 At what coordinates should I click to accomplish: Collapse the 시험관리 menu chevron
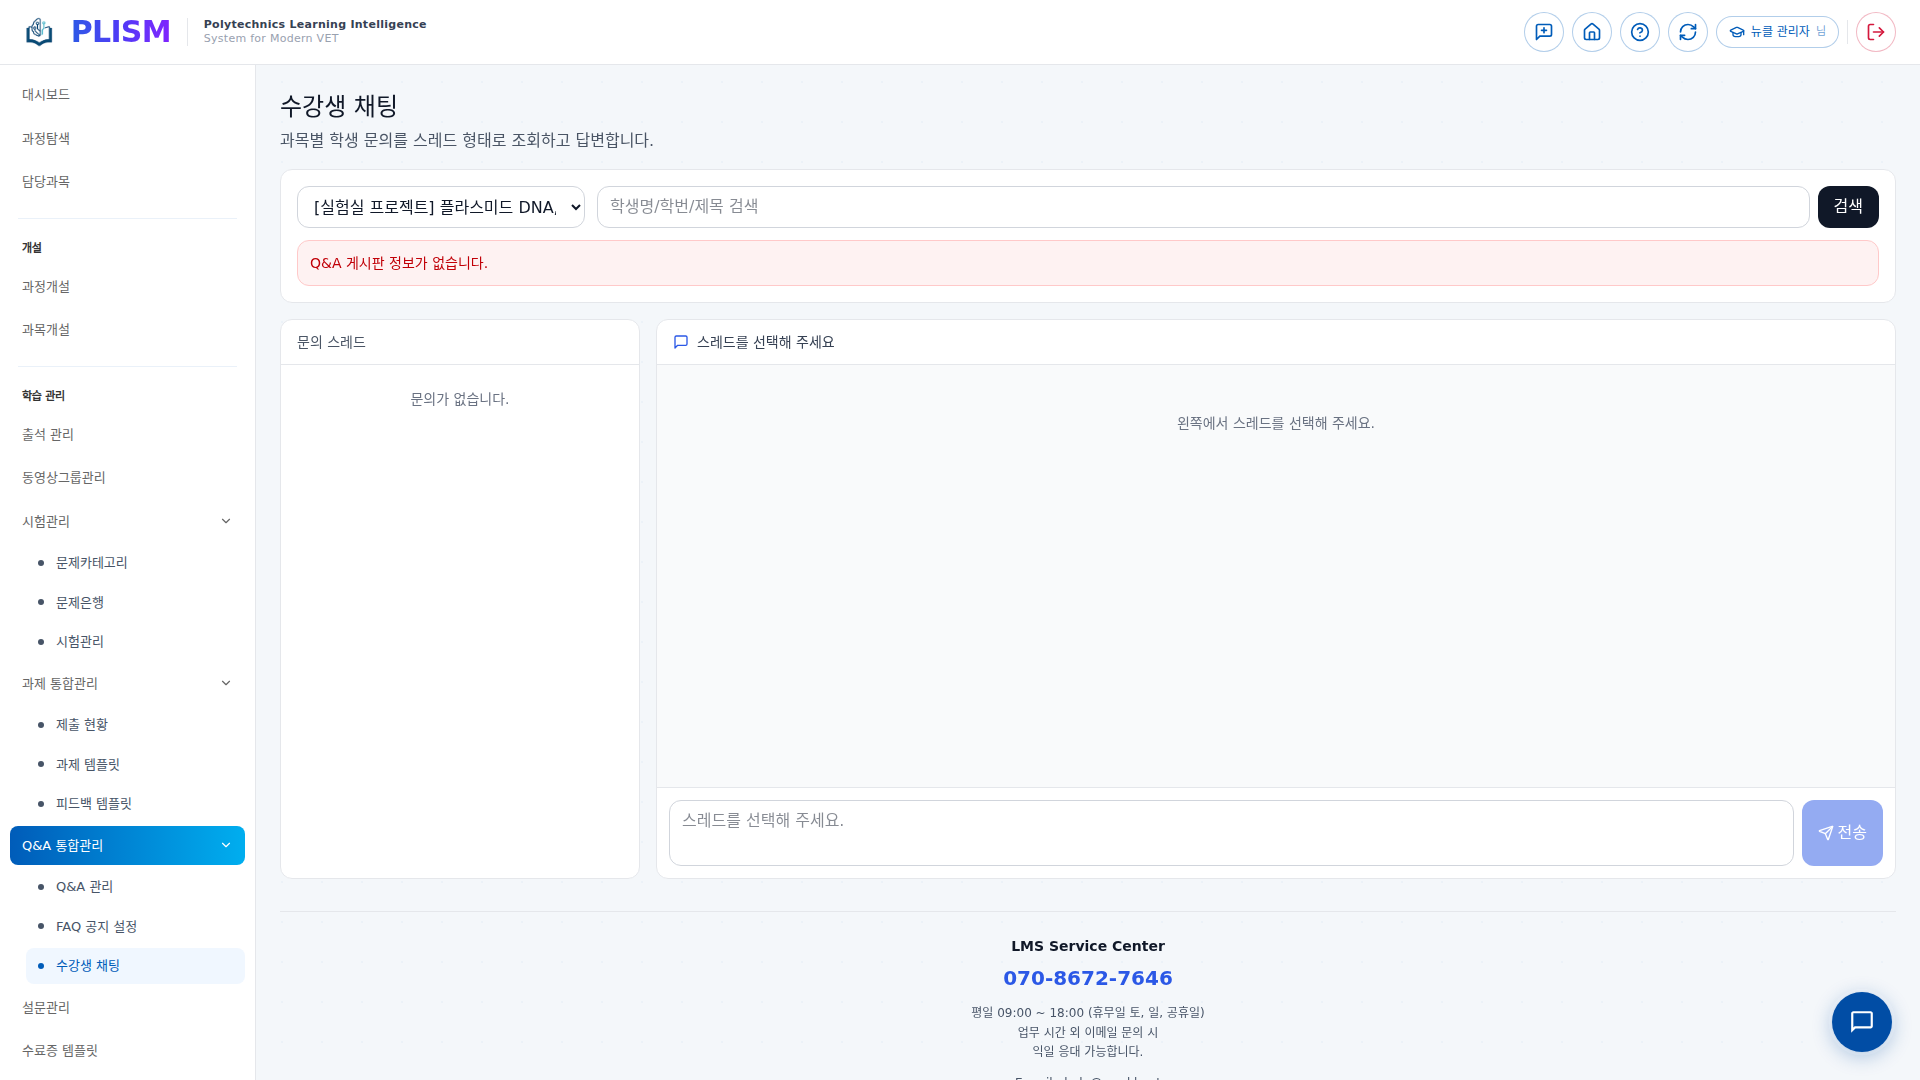pyautogui.click(x=226, y=521)
